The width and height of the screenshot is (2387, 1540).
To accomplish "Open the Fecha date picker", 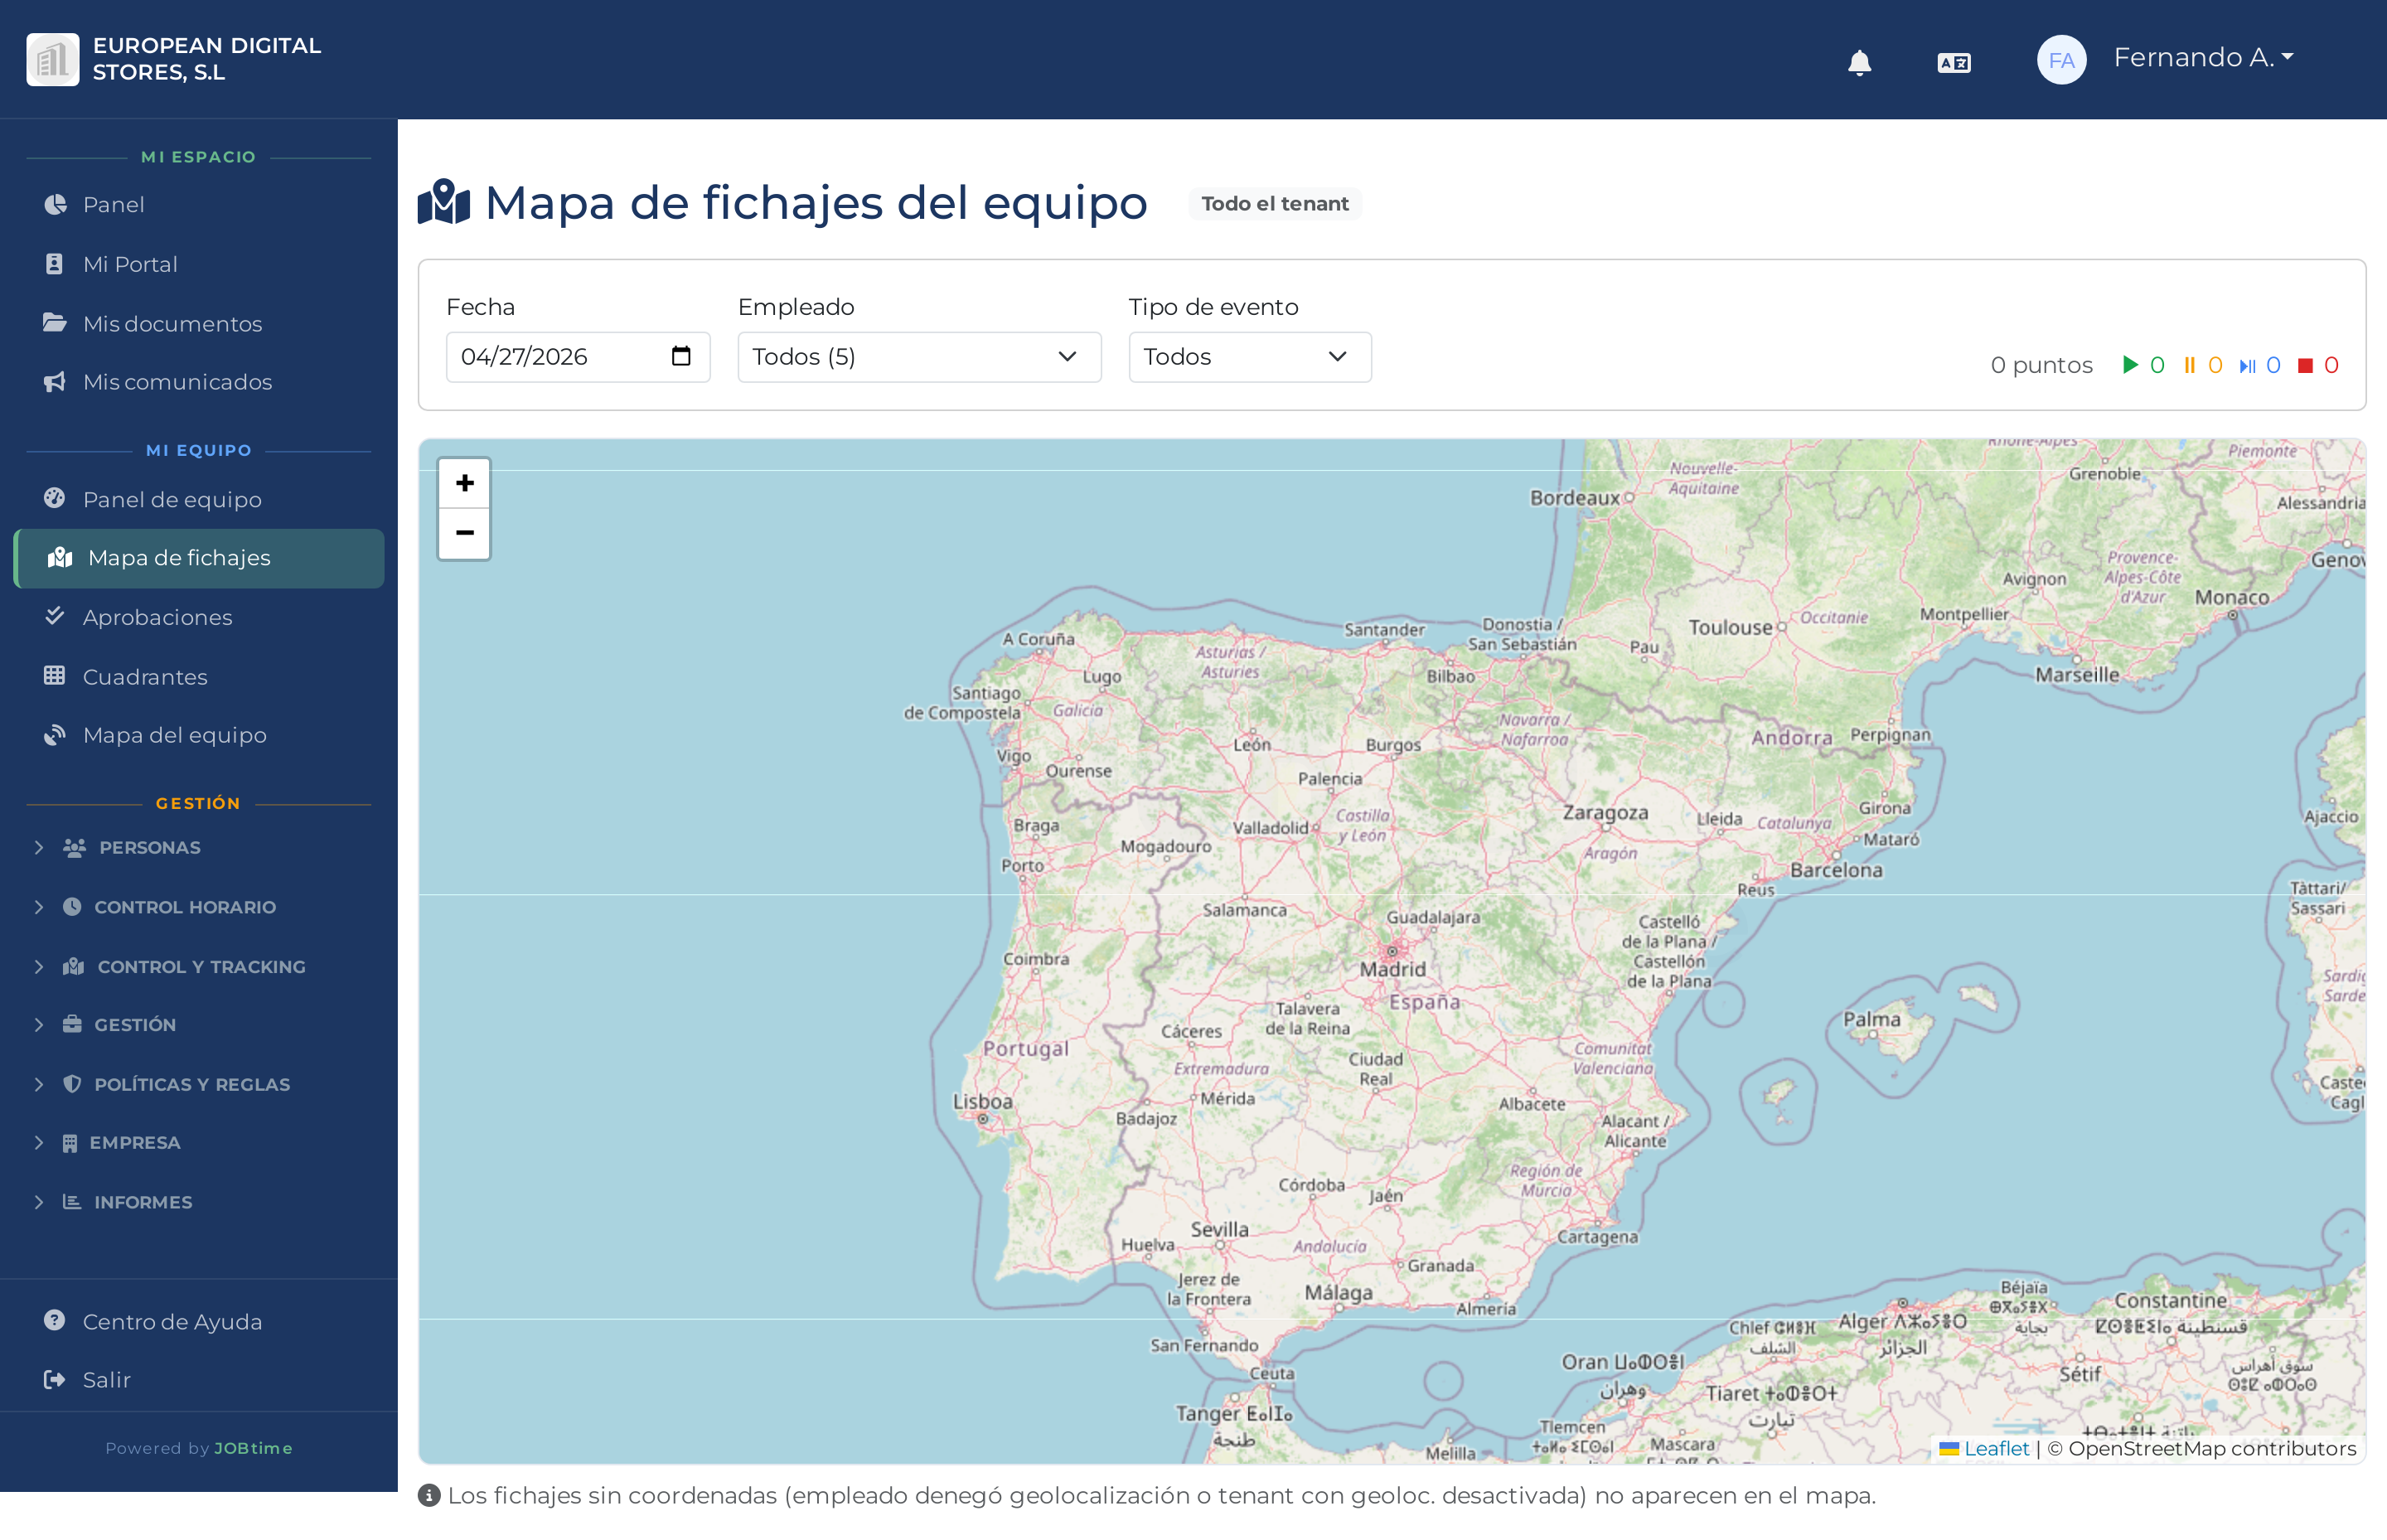I will [x=681, y=356].
